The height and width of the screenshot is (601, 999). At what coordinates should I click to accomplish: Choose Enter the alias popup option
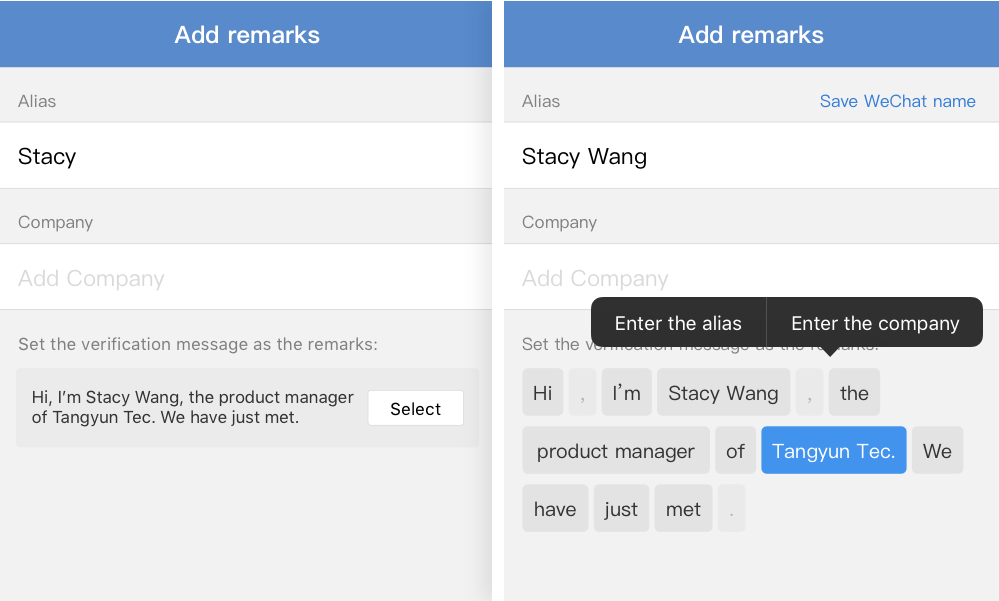click(678, 323)
